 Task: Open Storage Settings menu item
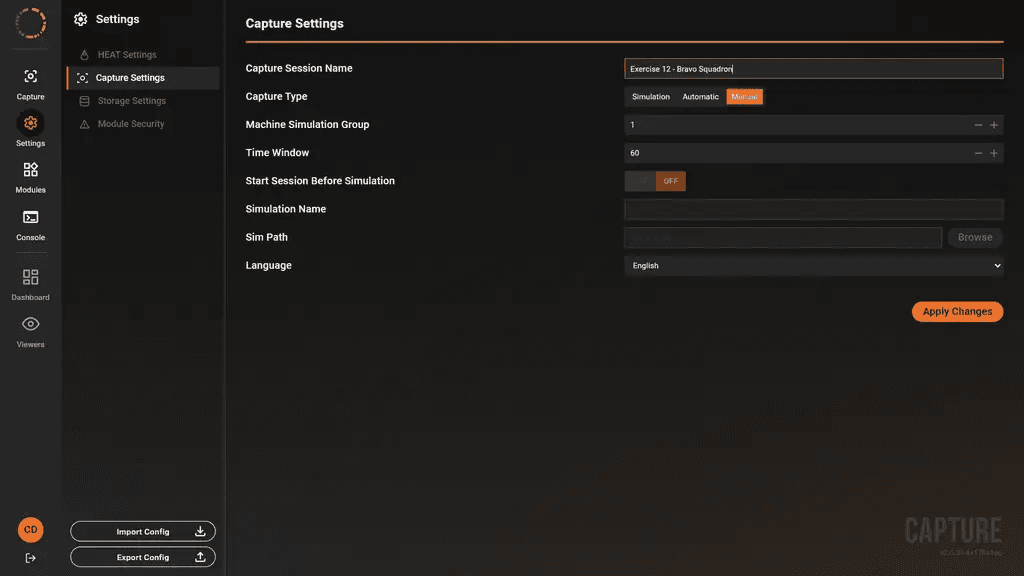pos(143,101)
